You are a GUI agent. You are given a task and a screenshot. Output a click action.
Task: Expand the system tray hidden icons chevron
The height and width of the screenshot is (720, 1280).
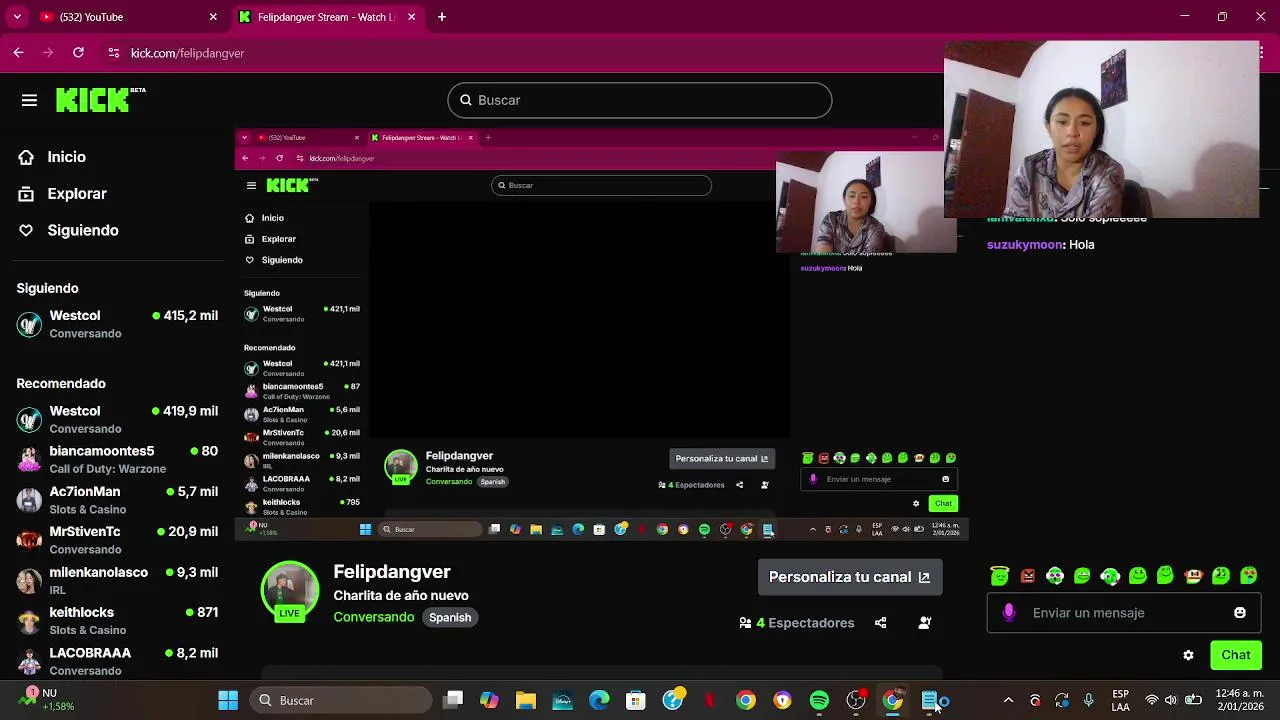coord(1008,700)
